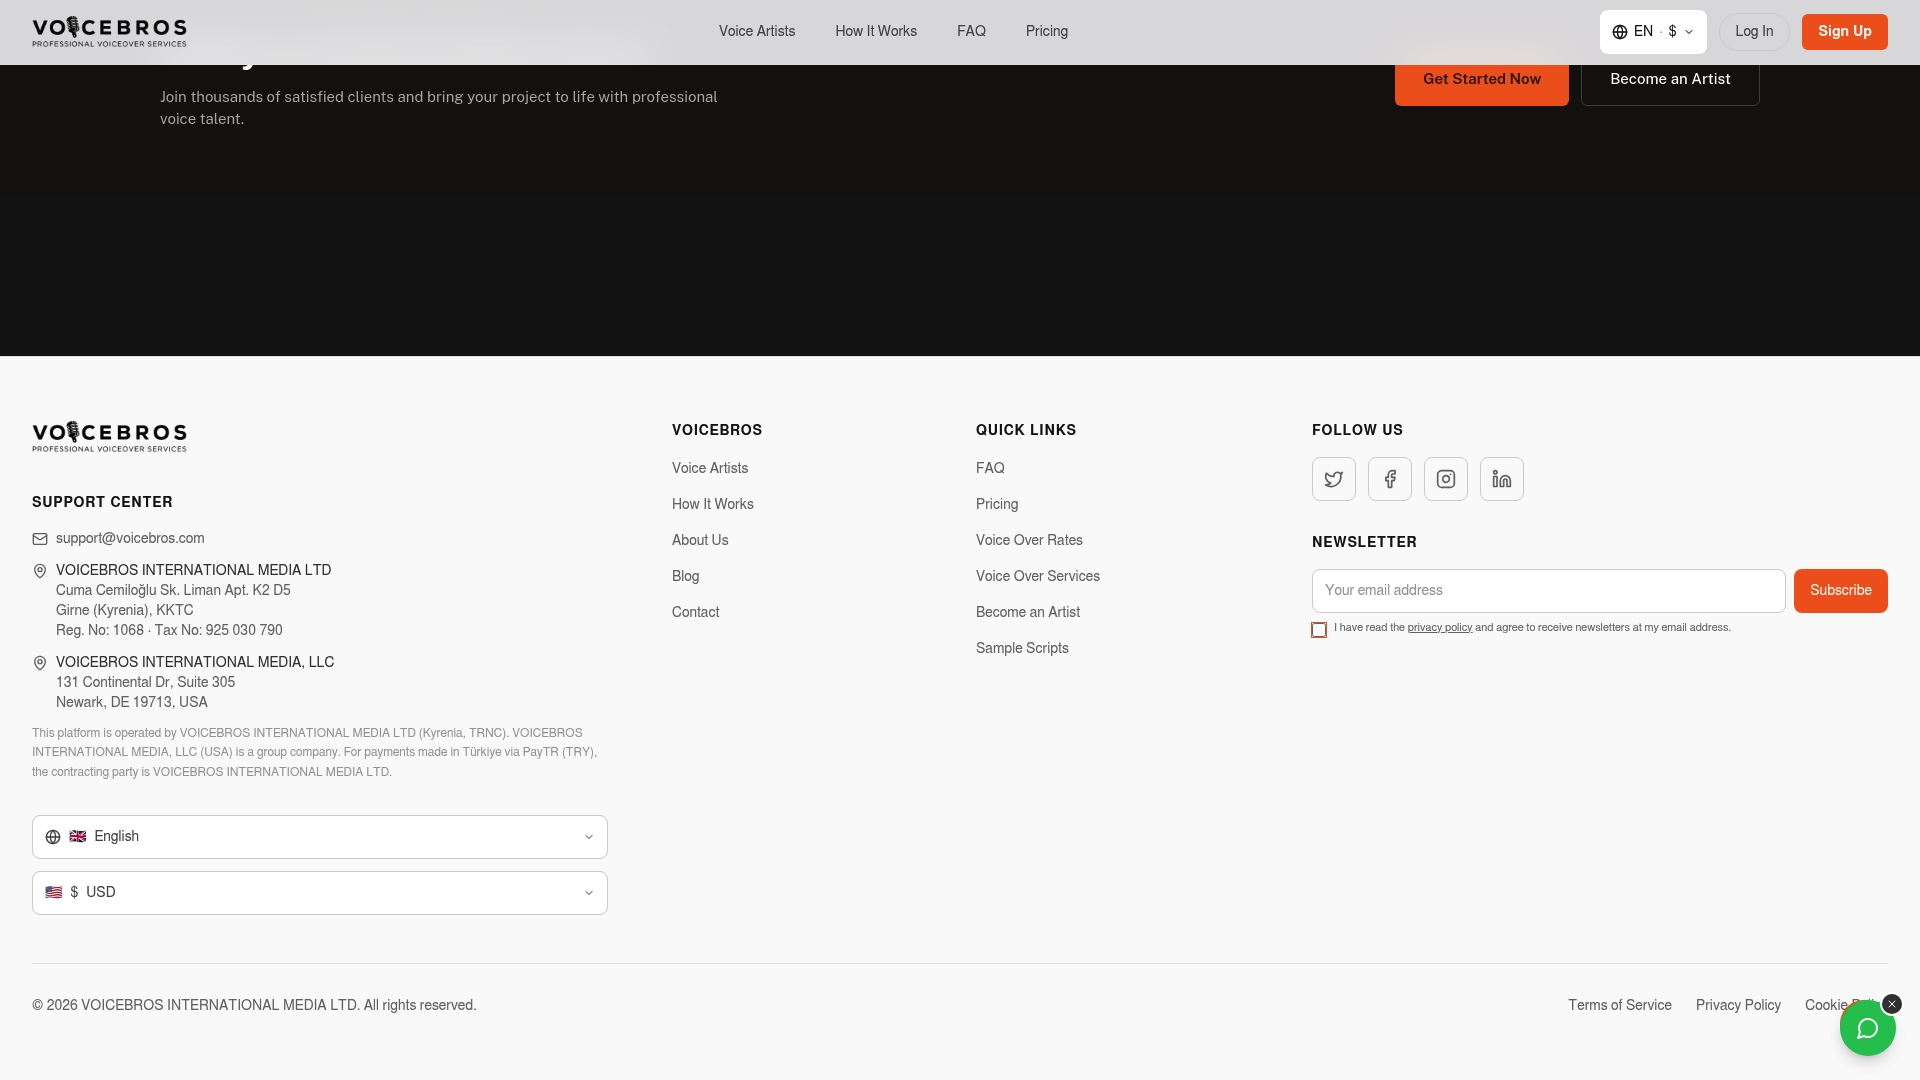Screen dimensions: 1920x1080
Task: Open the green chat widget
Action: click(1867, 1028)
